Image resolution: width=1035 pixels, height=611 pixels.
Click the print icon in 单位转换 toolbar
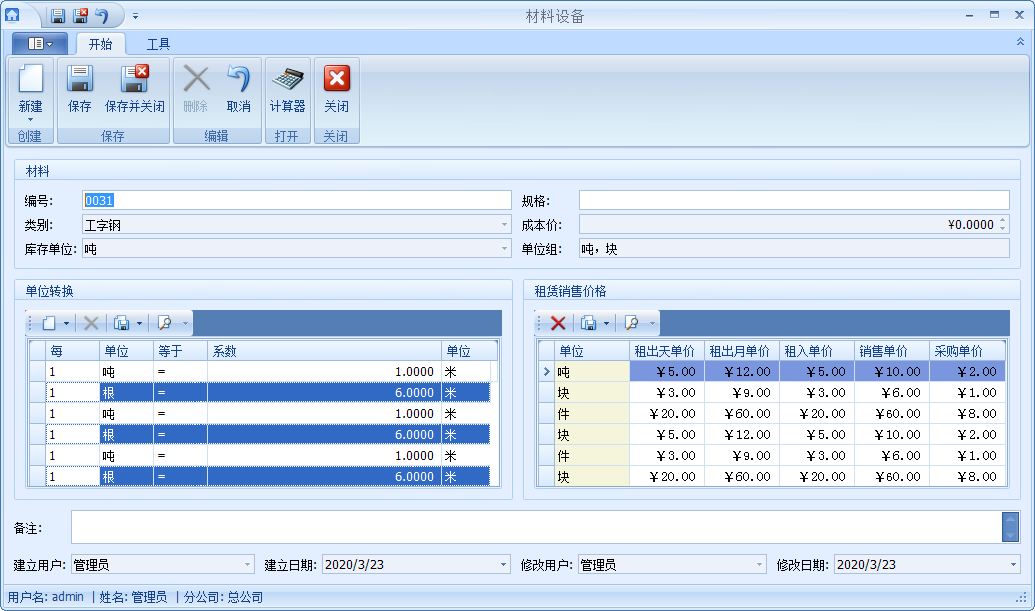coord(121,323)
